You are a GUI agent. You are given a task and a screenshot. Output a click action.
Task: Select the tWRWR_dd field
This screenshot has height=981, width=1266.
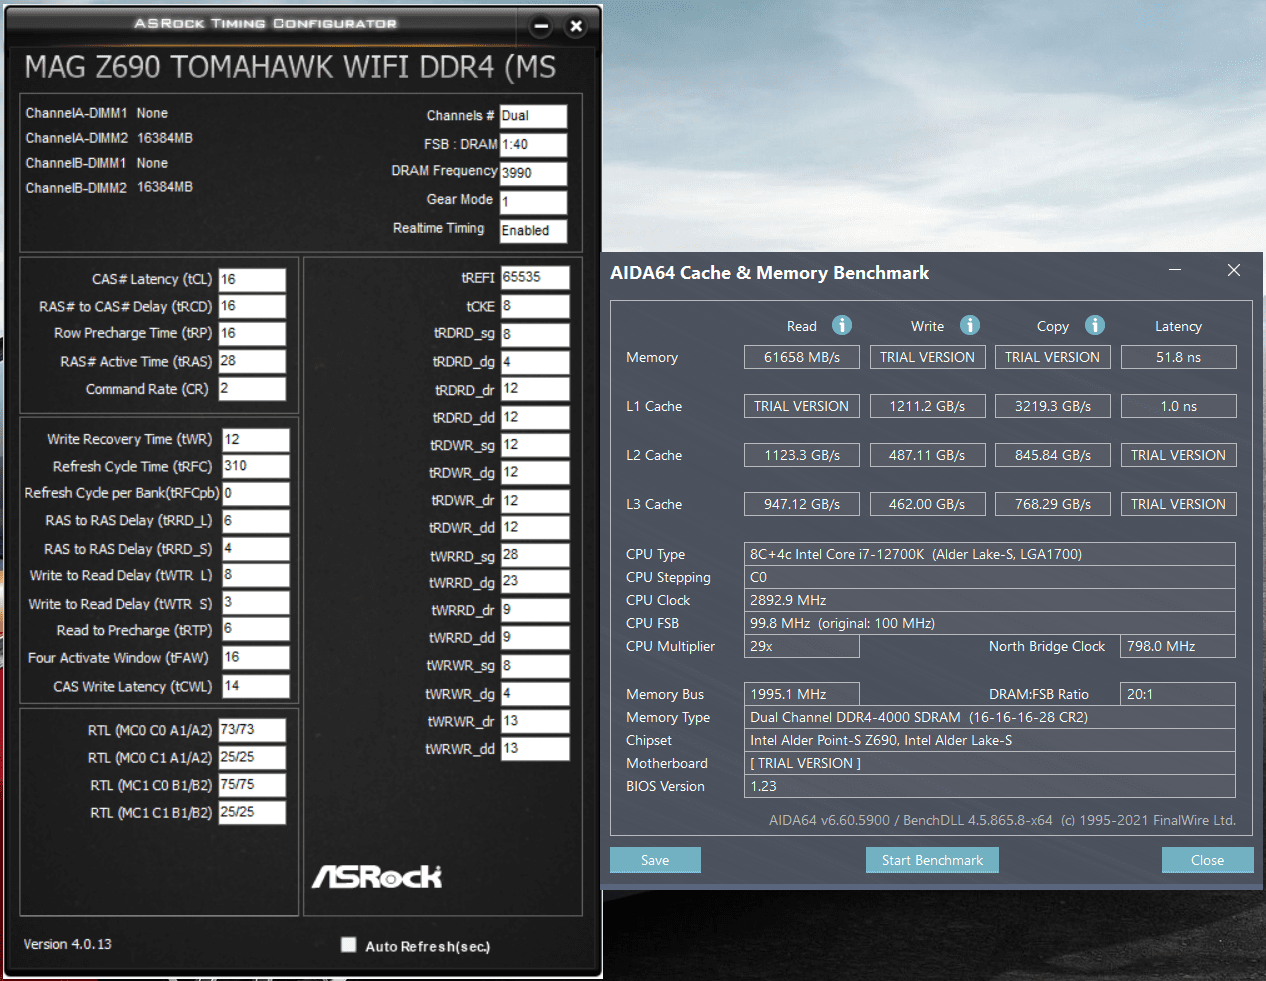535,748
